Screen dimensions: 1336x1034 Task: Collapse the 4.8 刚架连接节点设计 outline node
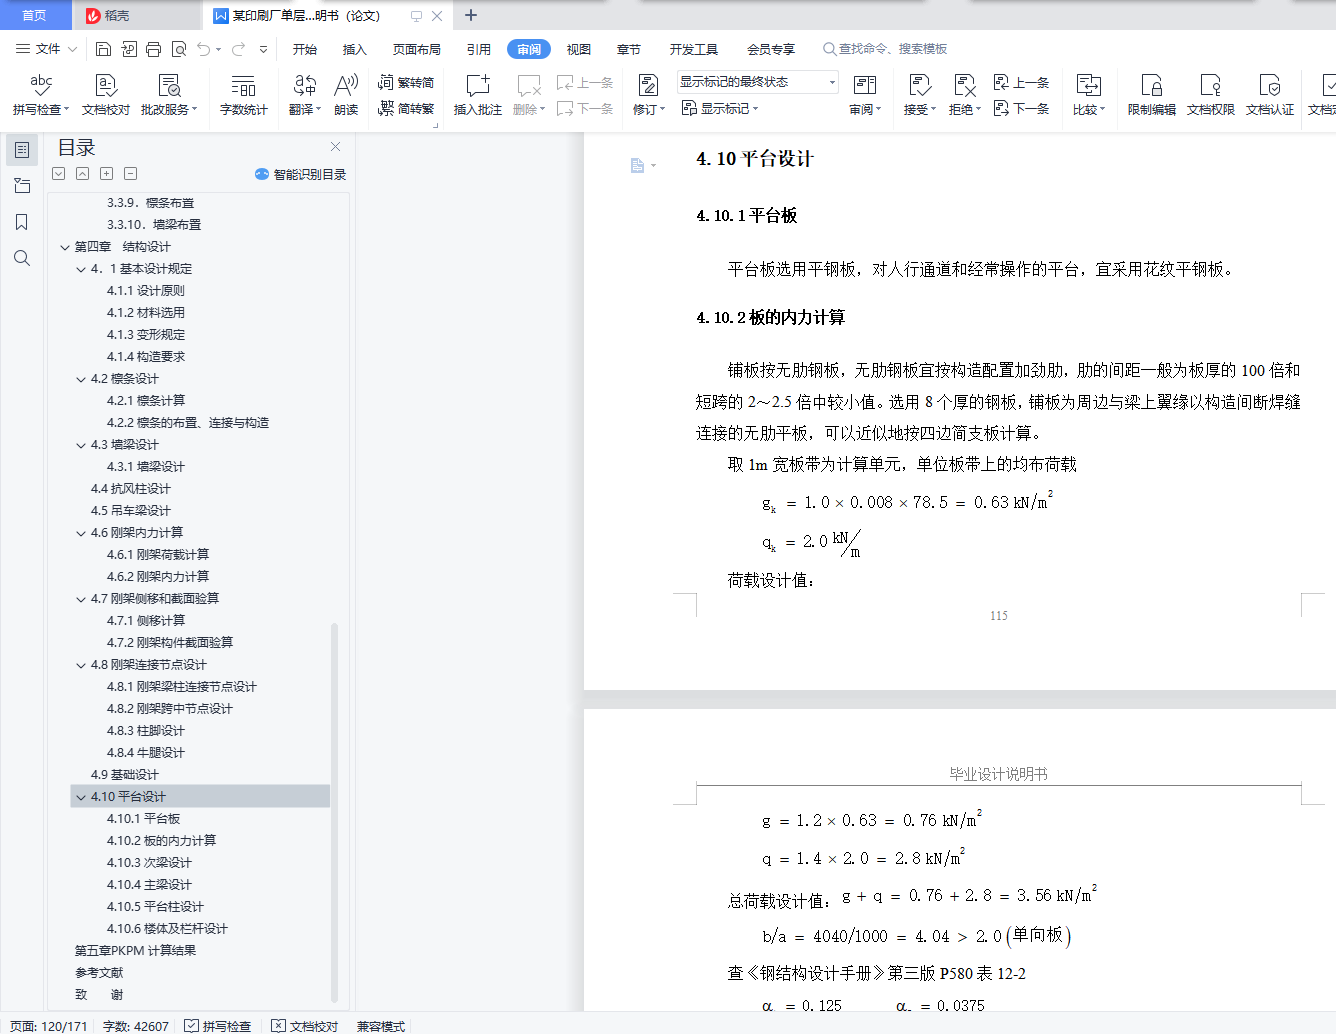pos(81,665)
